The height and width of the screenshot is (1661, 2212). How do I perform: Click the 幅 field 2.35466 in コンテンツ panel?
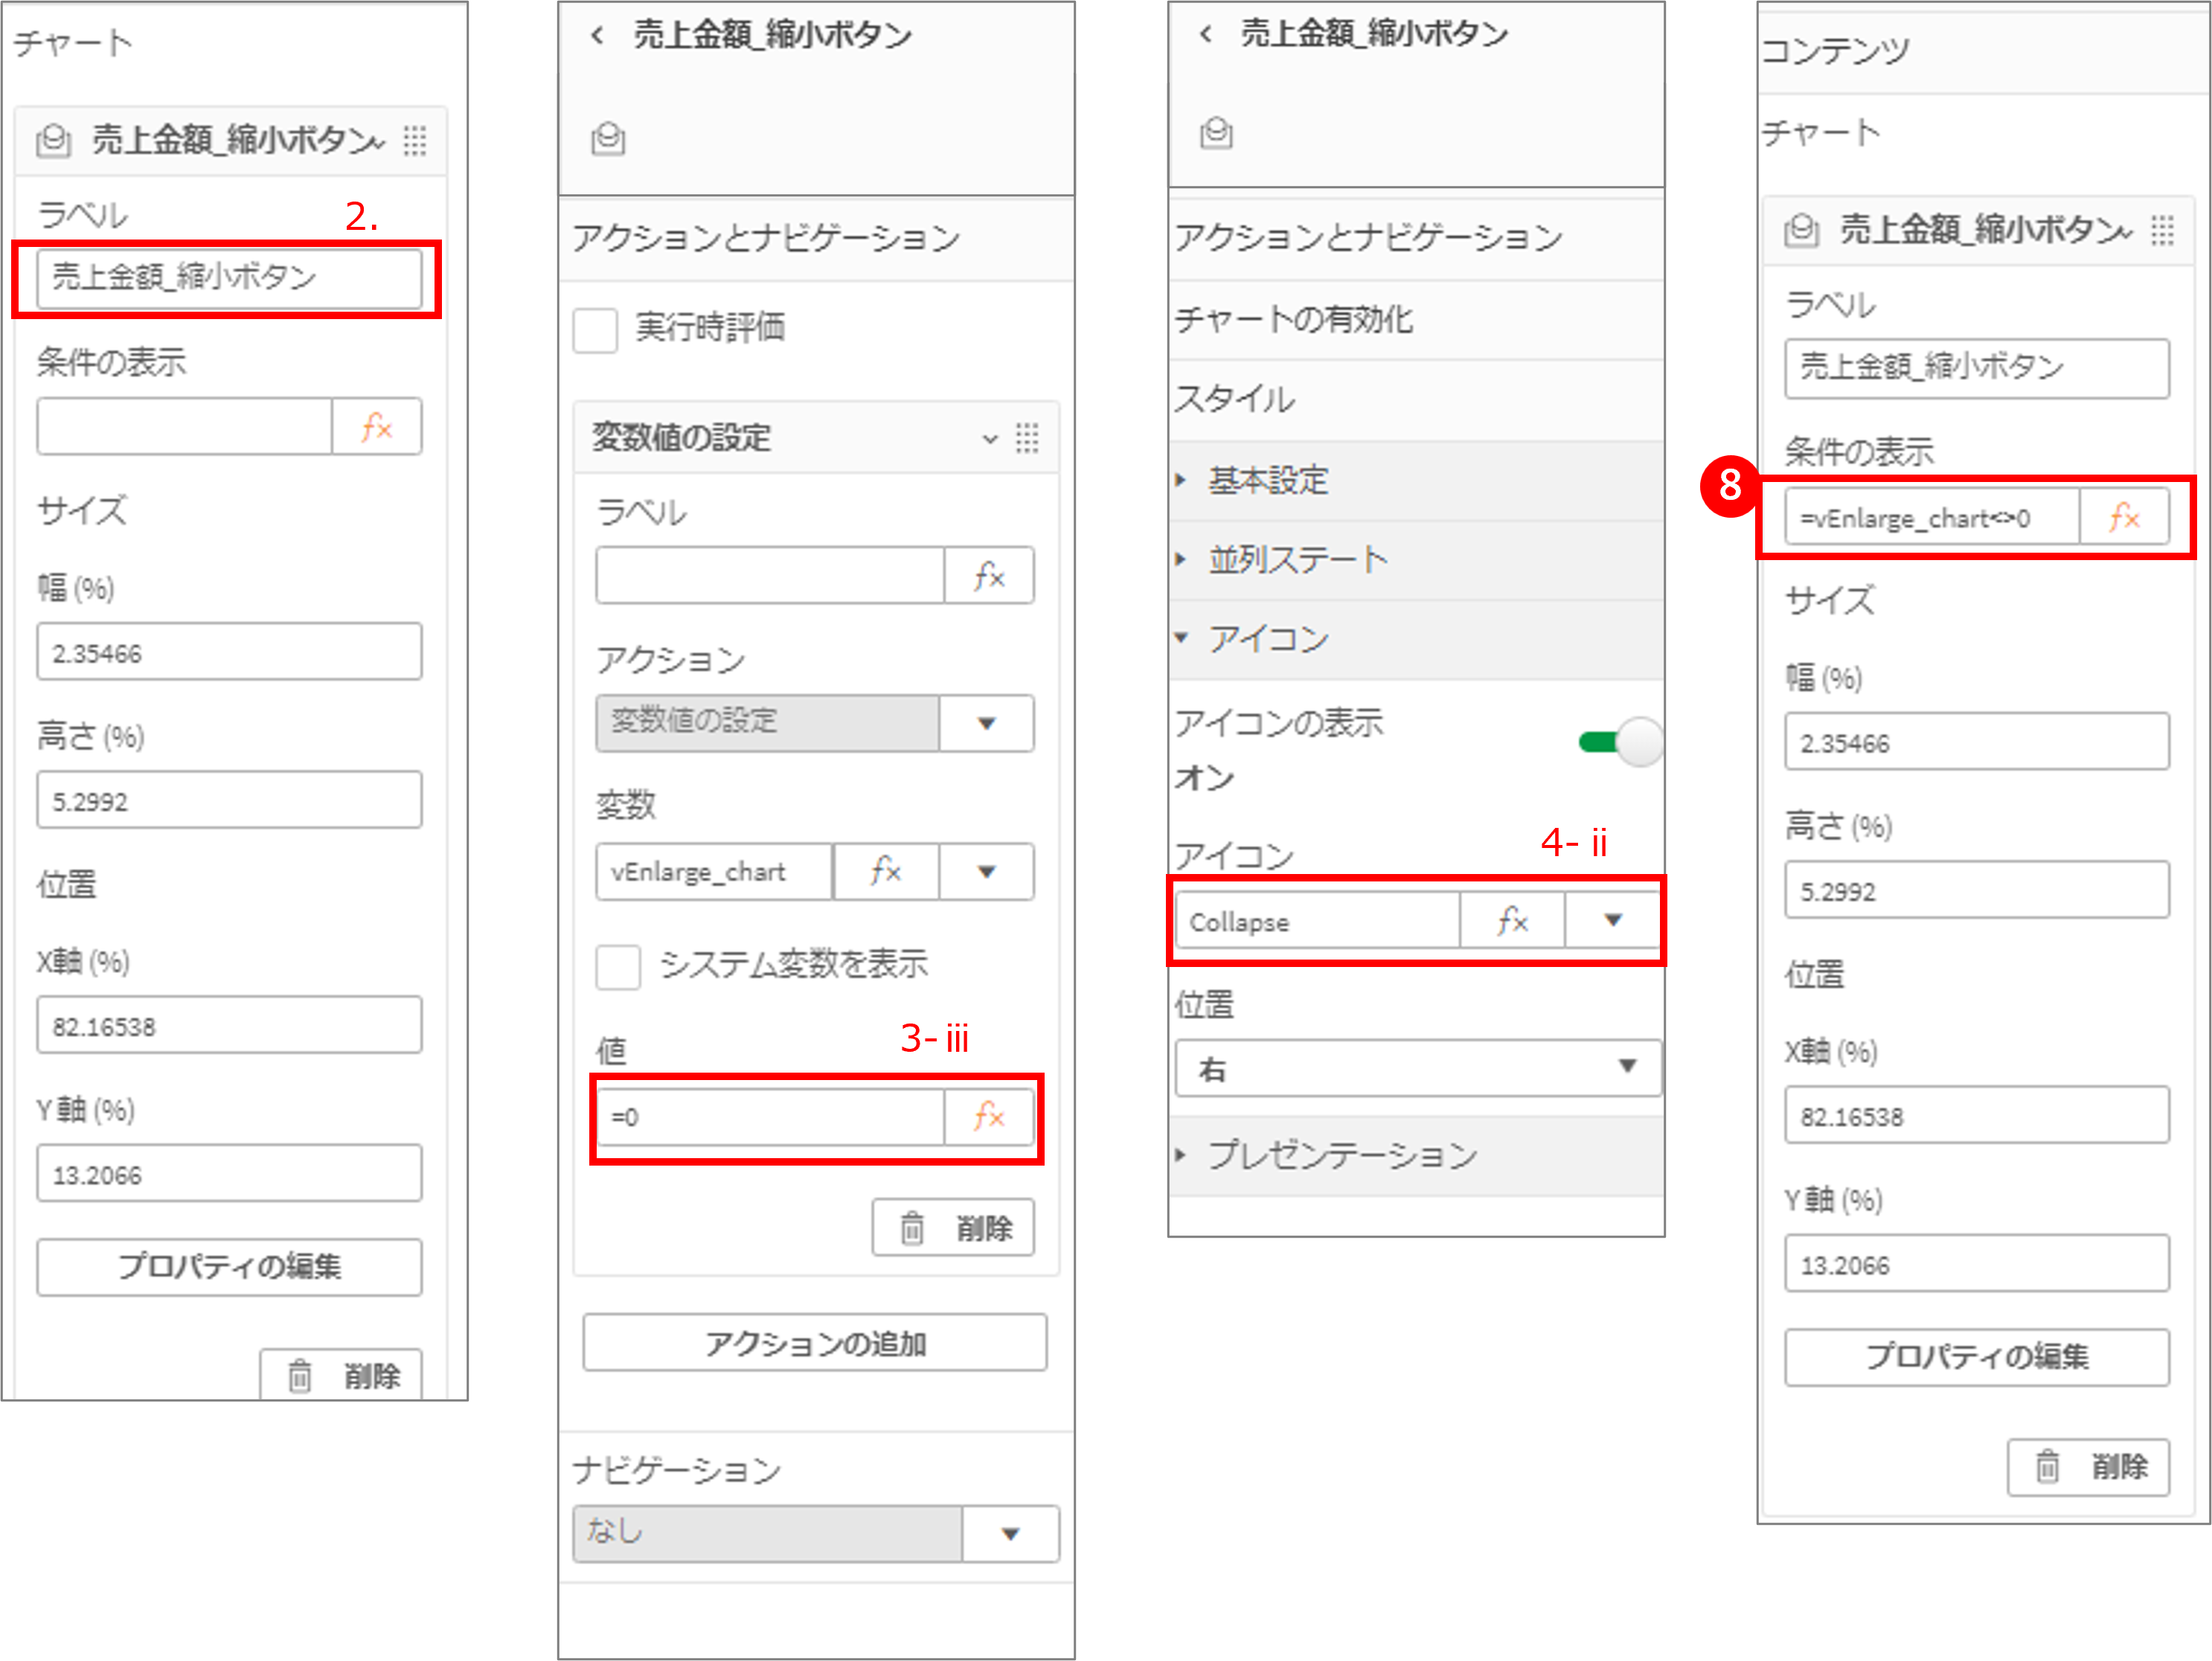pyautogui.click(x=1977, y=741)
